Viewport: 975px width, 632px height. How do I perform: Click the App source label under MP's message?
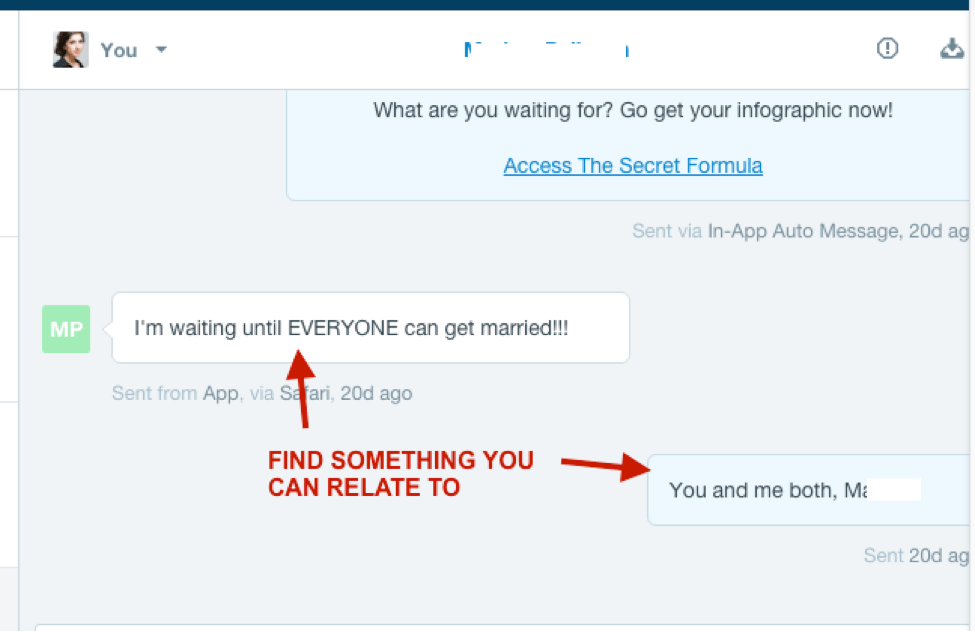pos(220,393)
